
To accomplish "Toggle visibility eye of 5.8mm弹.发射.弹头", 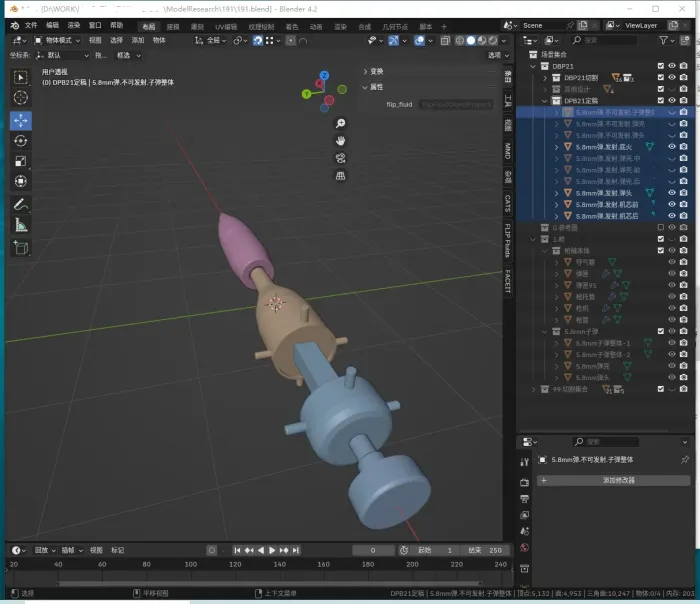I will (x=671, y=193).
